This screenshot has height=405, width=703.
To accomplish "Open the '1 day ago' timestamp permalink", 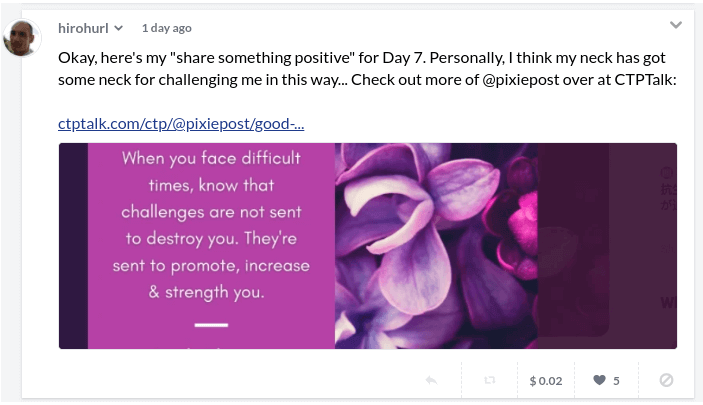I will click(x=167, y=28).
